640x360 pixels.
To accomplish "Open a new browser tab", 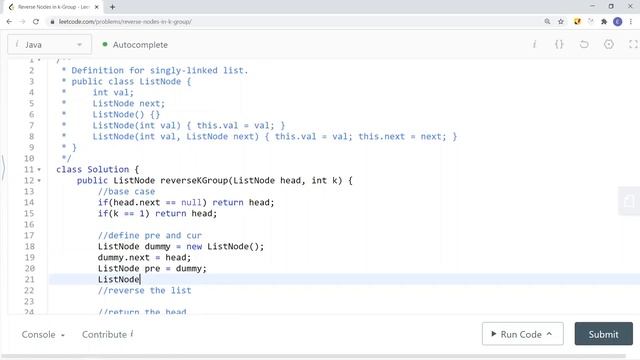I will pos(112,7).
